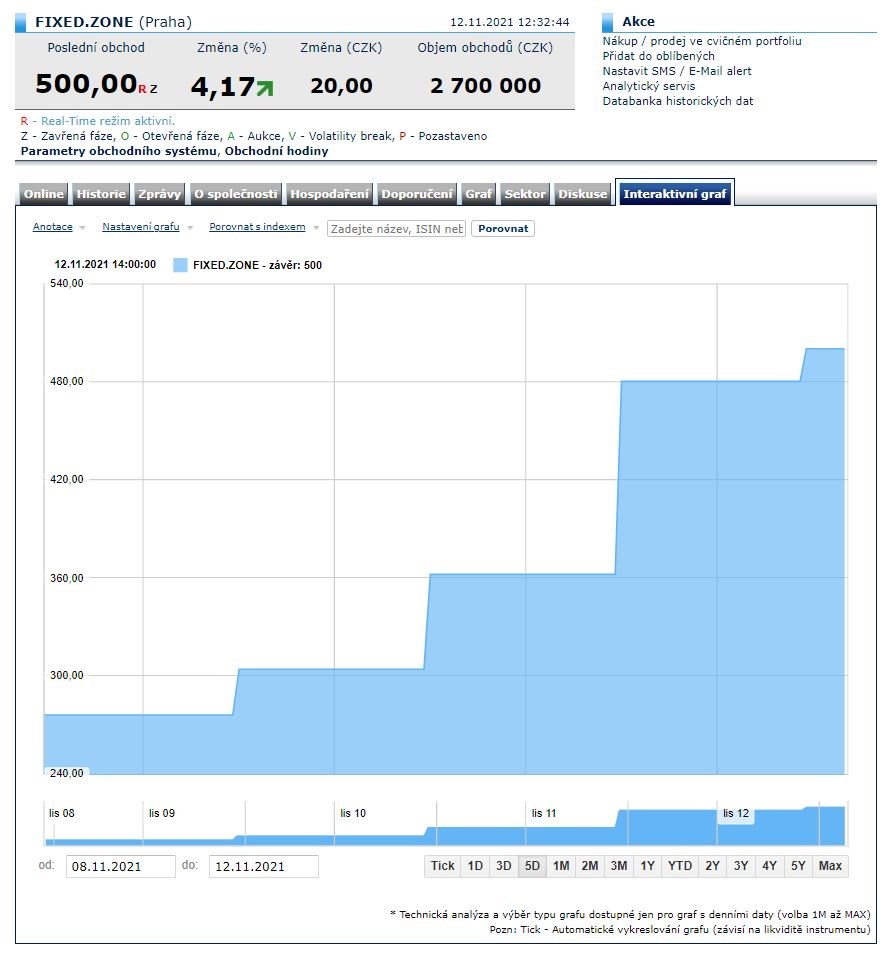Click the lis 12 navigator timeline marker
This screenshot has width=895, height=957.
735,814
